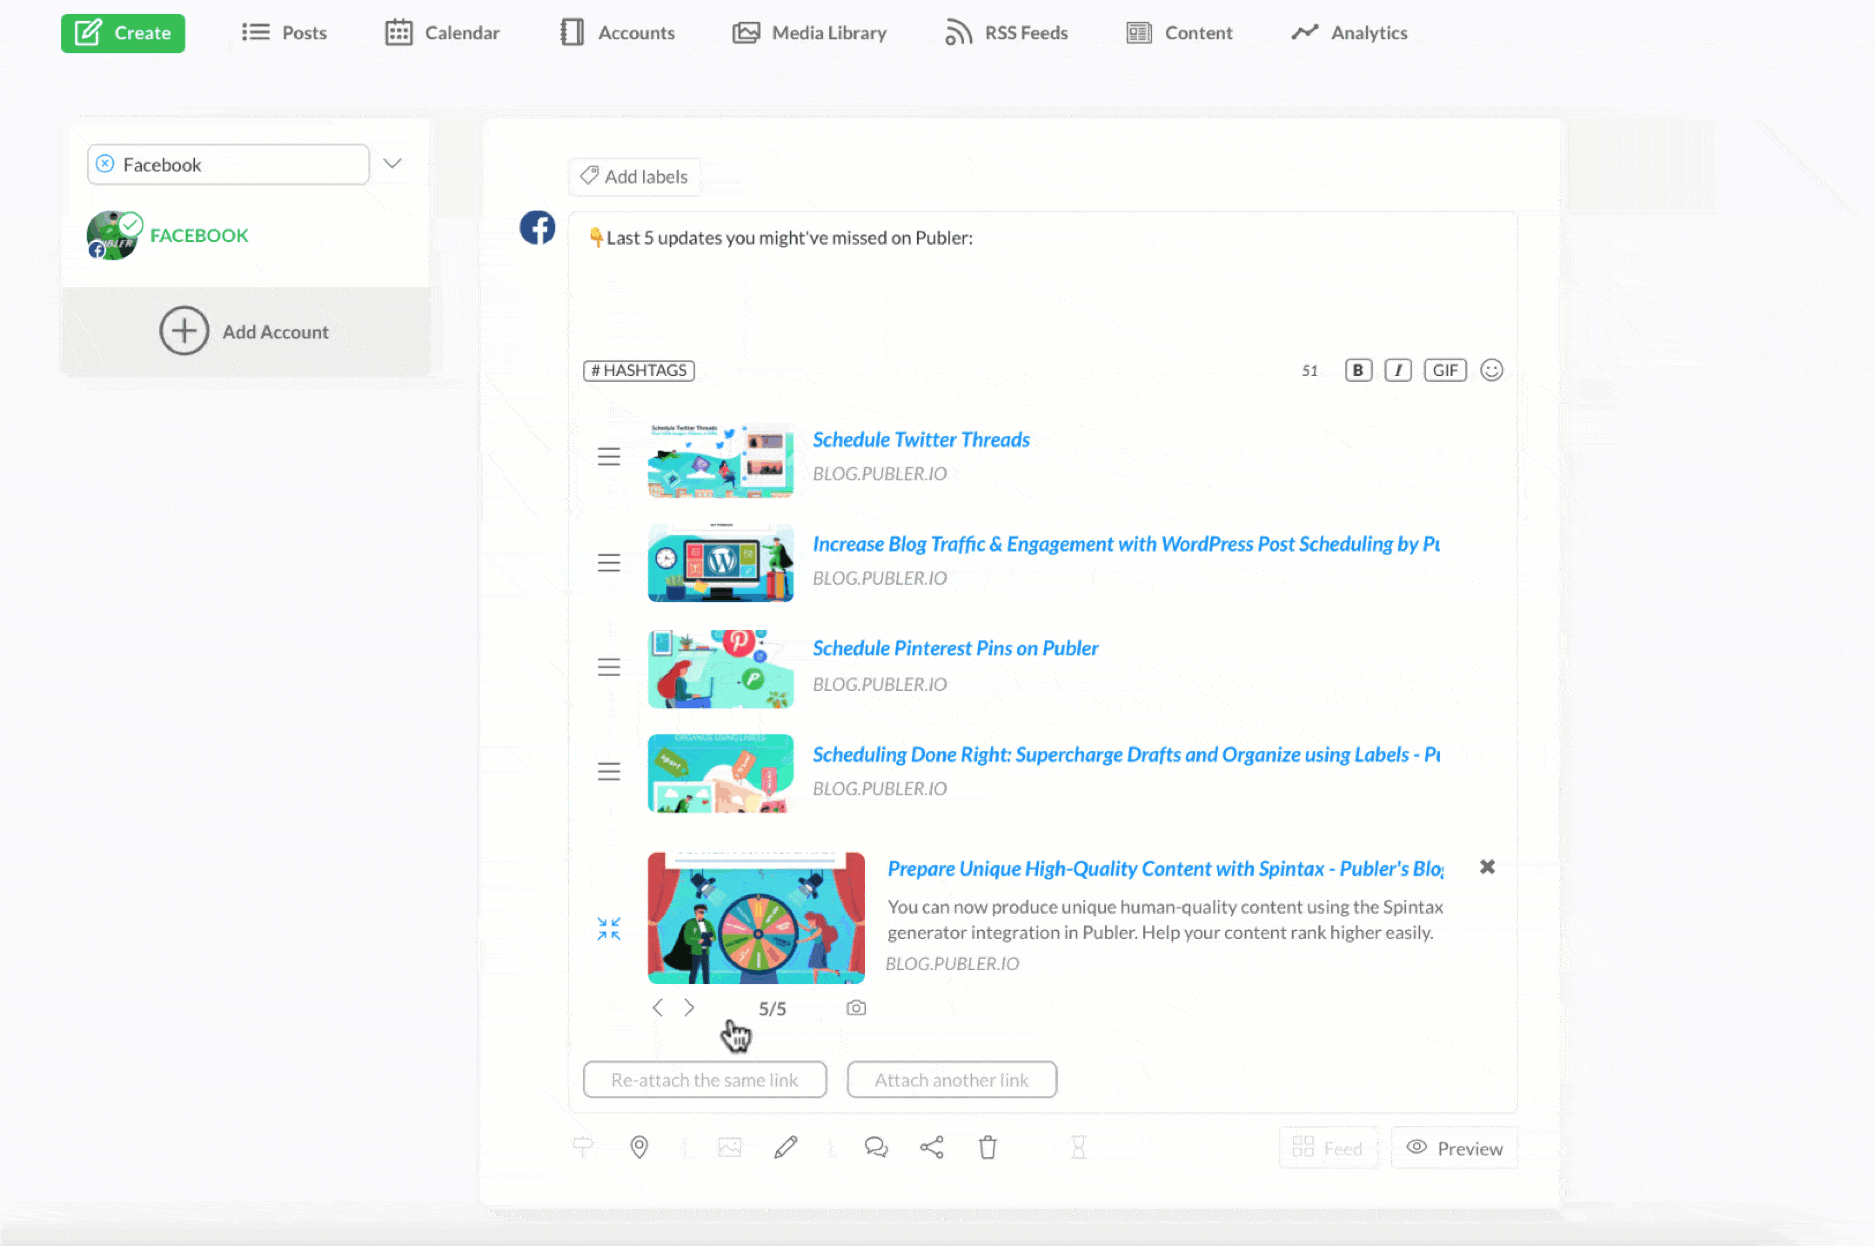Click Attach another link button
The image size is (1875, 1246).
(952, 1080)
